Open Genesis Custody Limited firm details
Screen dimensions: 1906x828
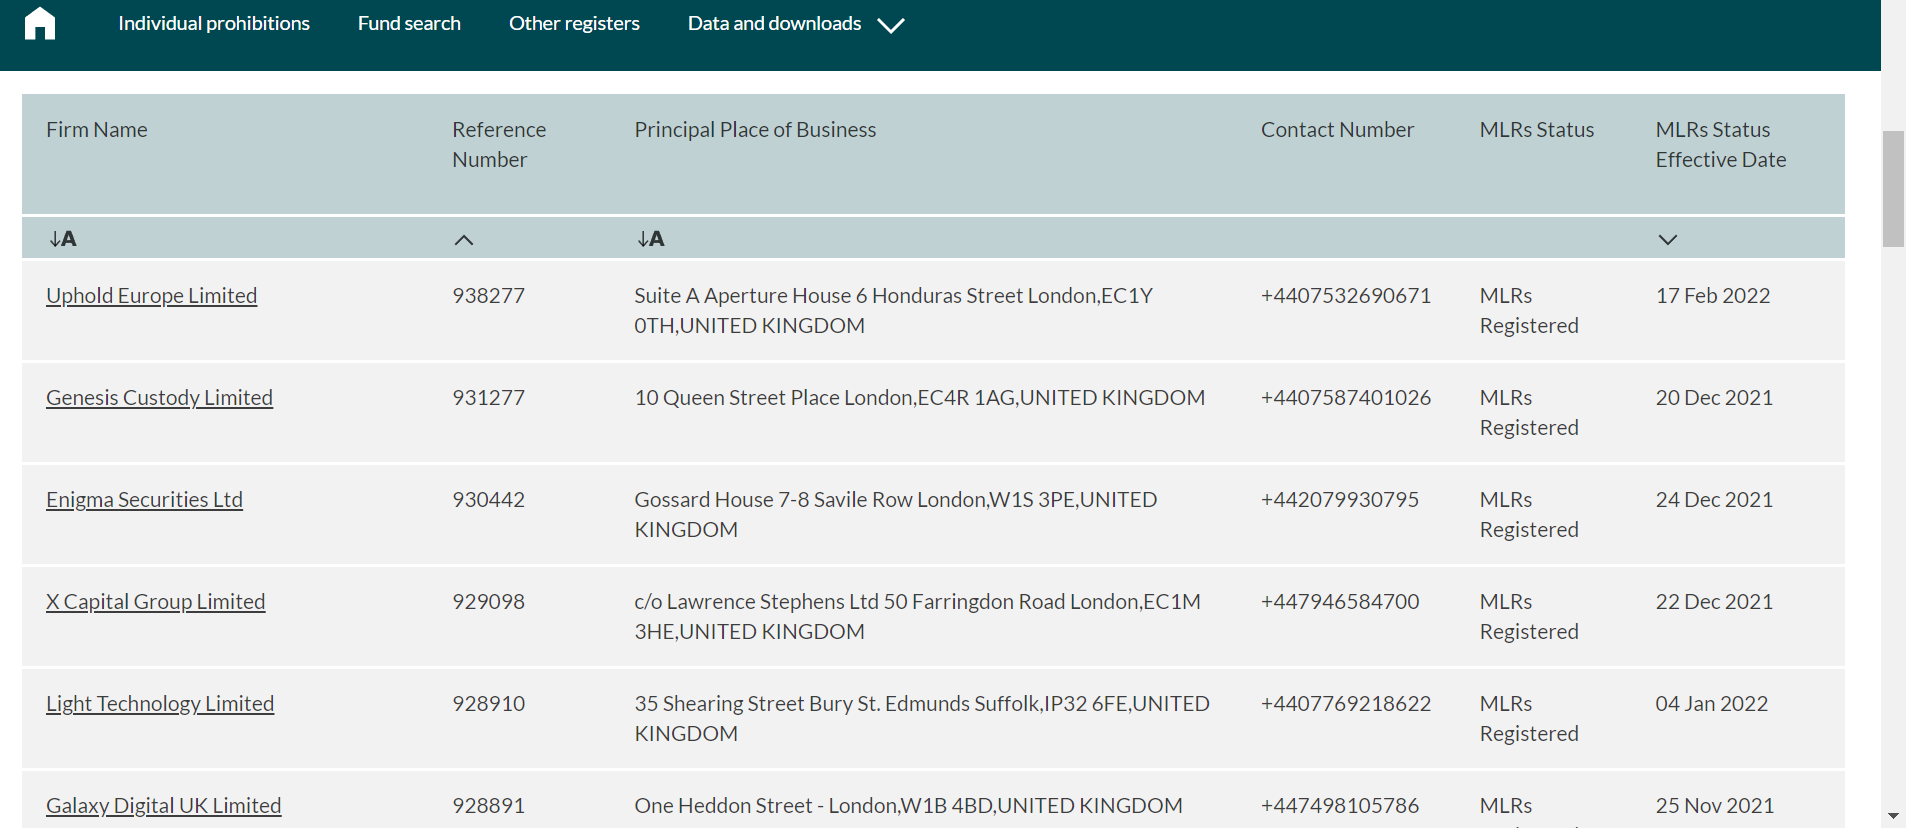[x=159, y=398]
